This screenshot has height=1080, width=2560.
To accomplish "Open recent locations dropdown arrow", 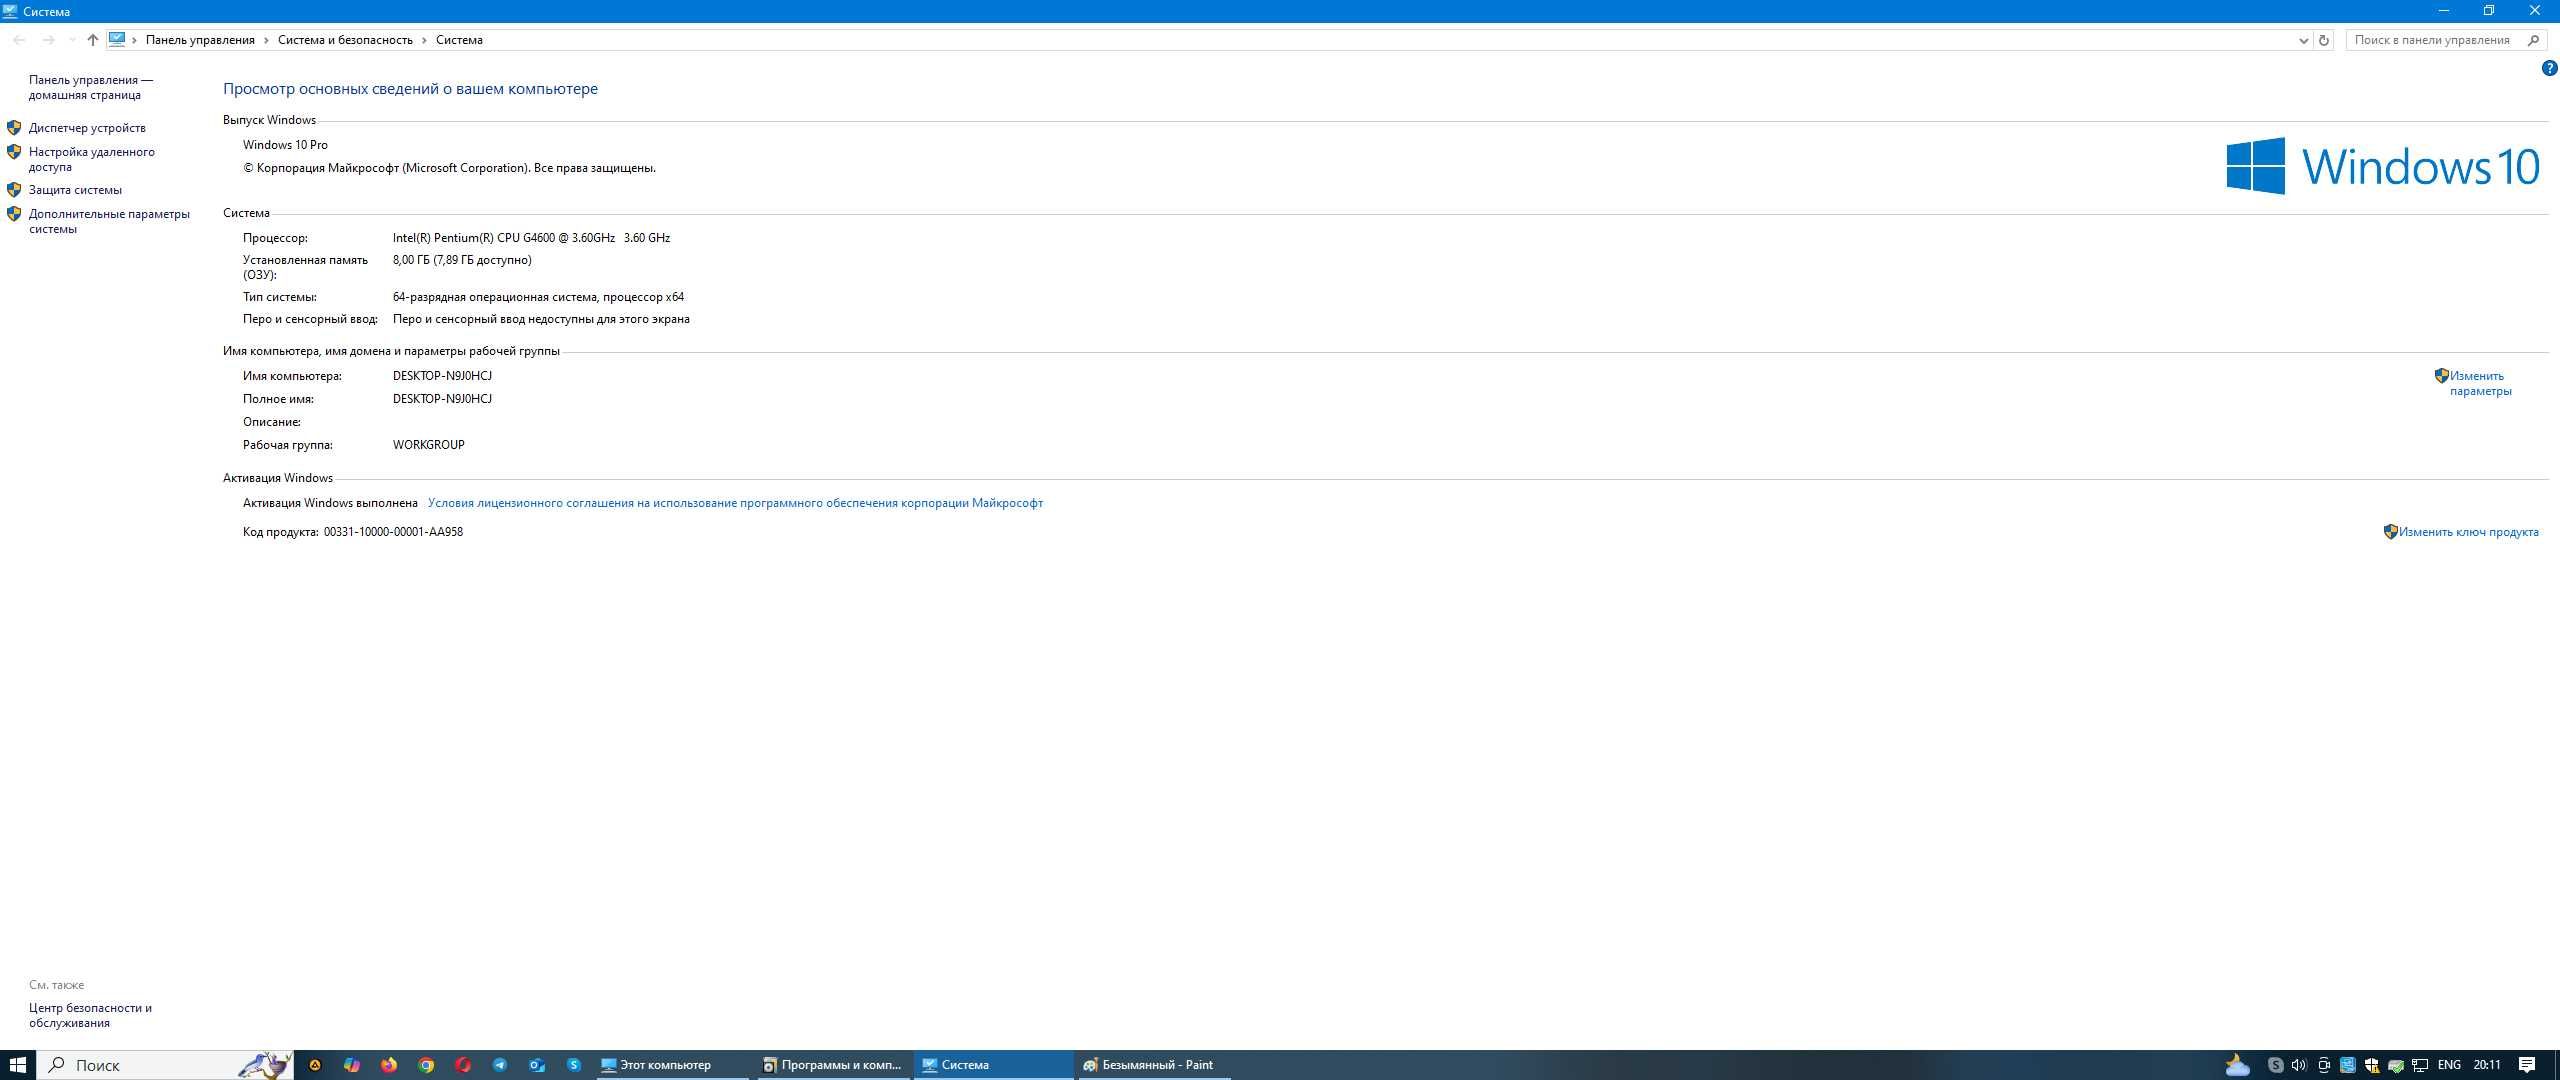I will click(x=71, y=40).
